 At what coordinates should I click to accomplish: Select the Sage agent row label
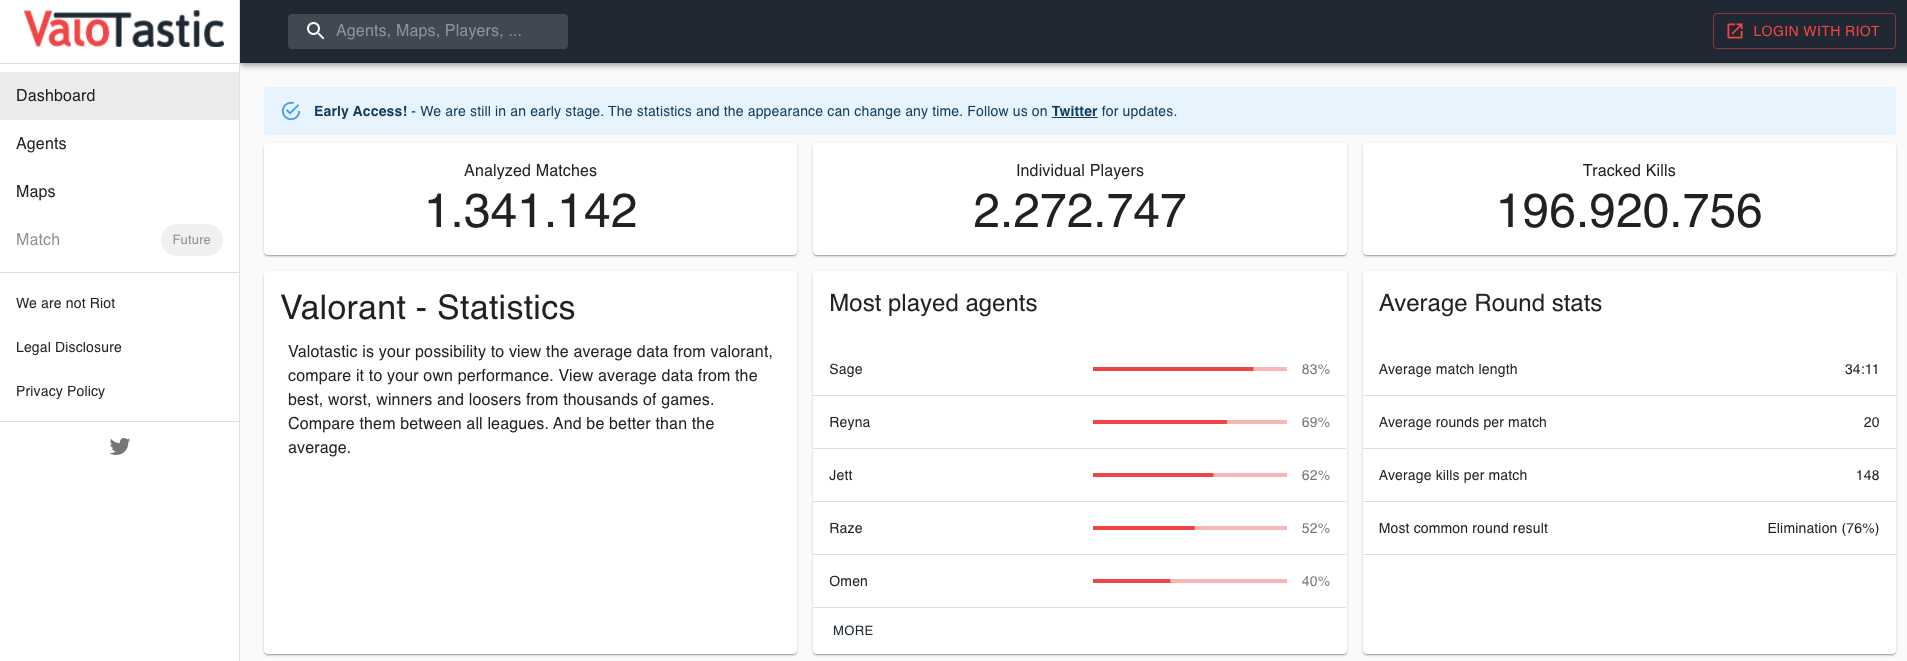pyautogui.click(x=846, y=369)
